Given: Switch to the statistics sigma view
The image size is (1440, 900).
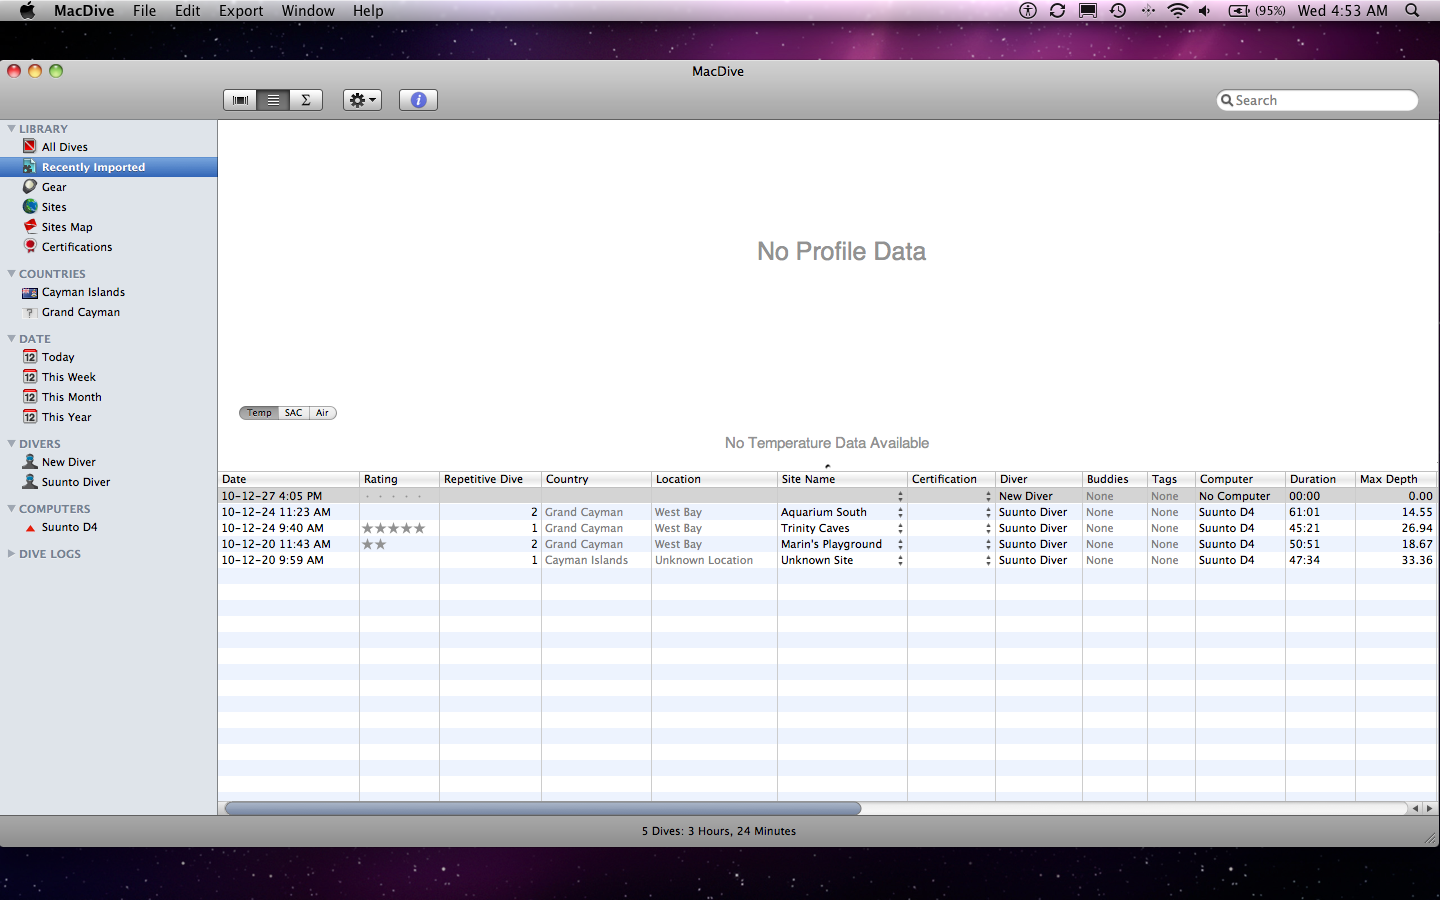Looking at the screenshot, I should (306, 100).
